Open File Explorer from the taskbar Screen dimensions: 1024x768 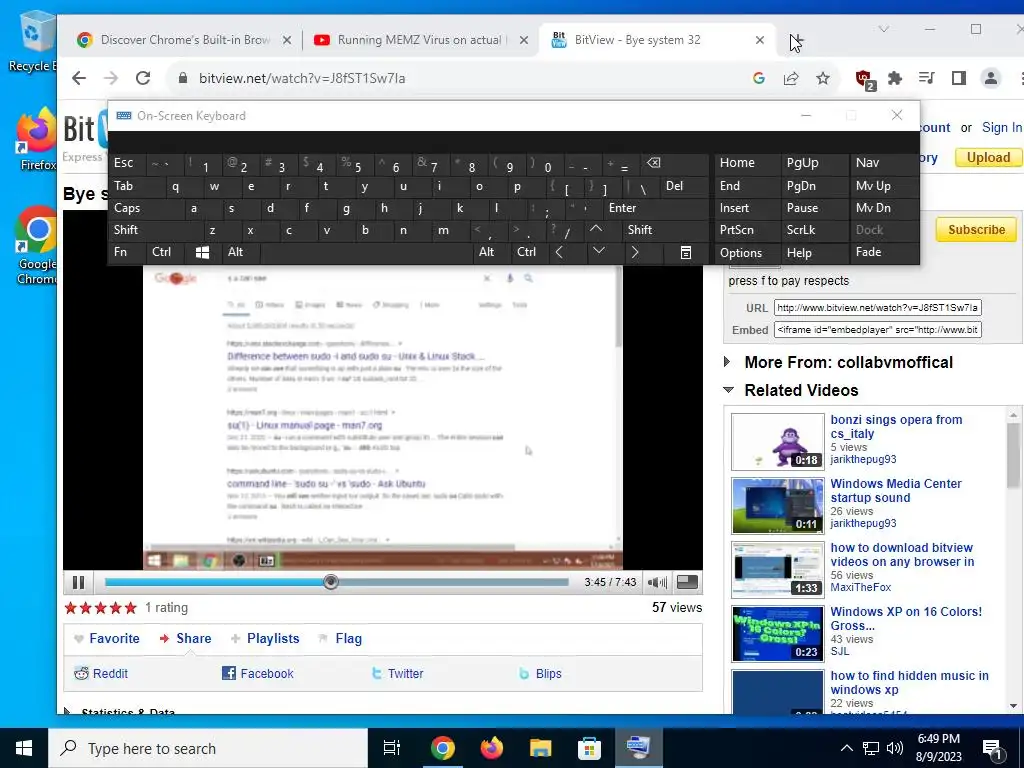[541, 748]
